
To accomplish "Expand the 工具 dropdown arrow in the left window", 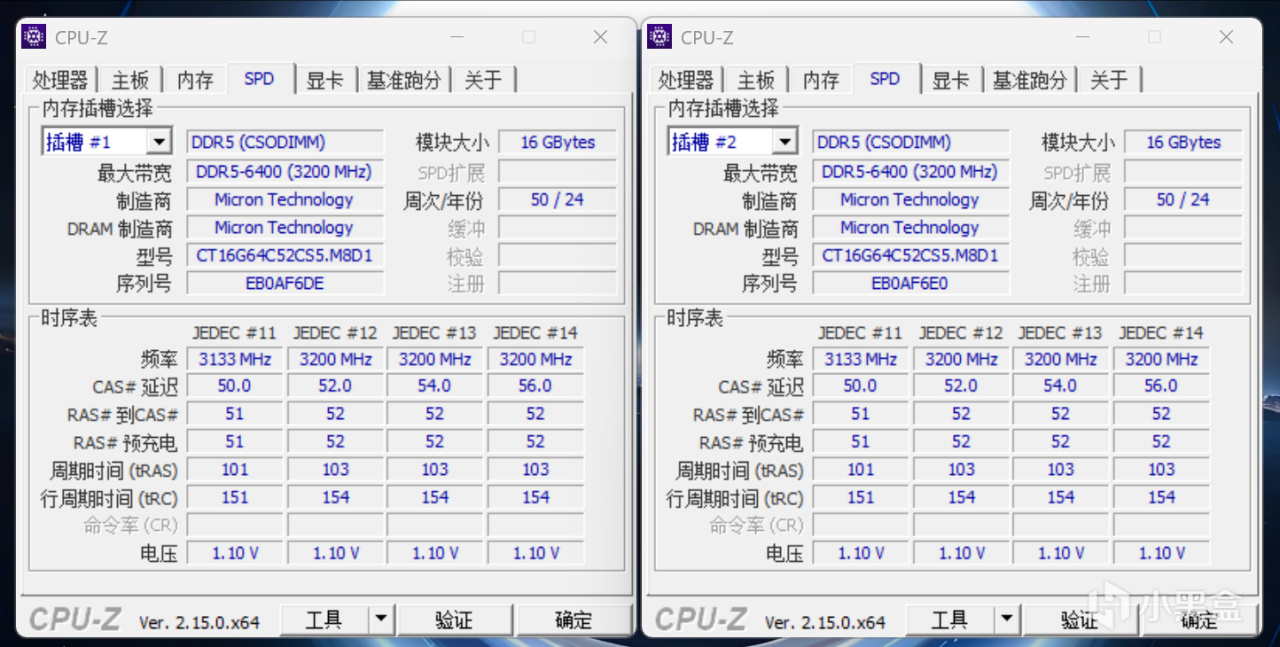I will 380,620.
